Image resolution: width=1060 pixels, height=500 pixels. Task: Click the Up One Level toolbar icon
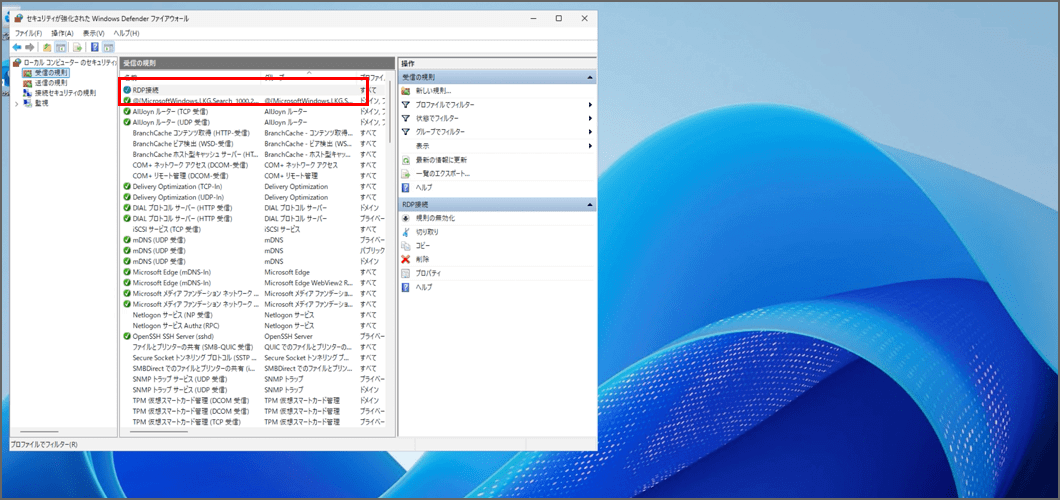(x=46, y=47)
